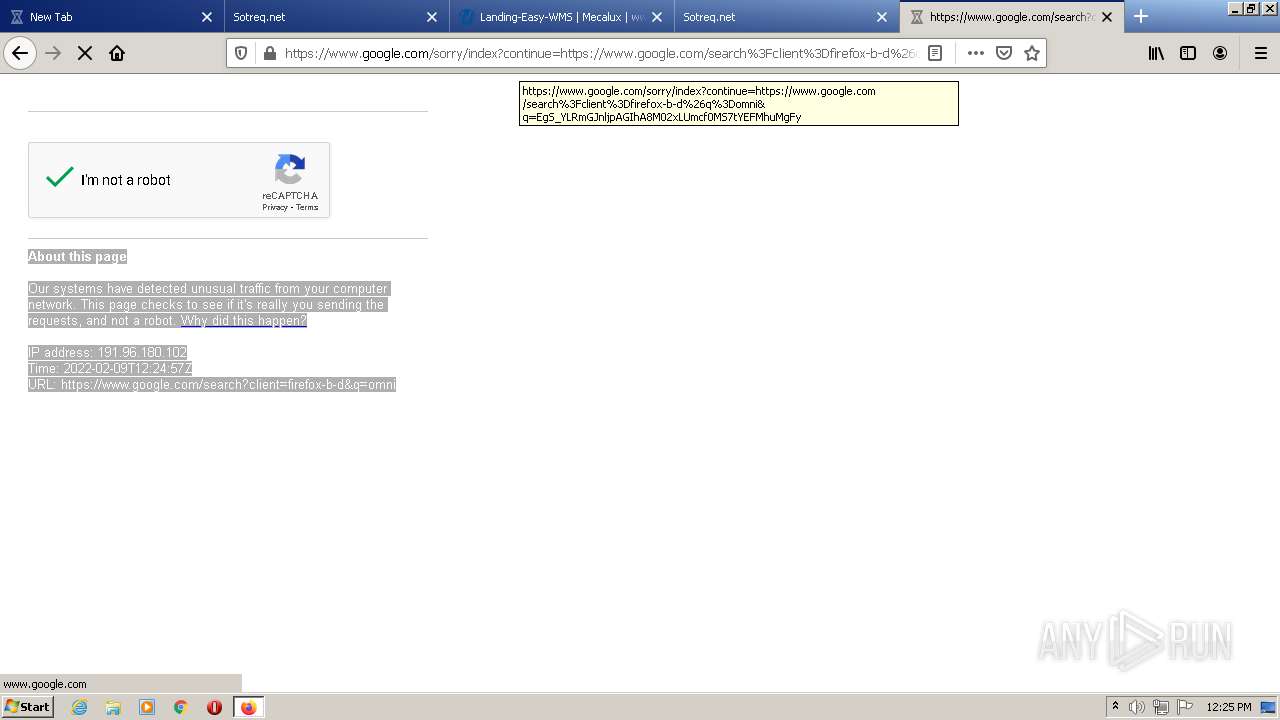Open page actions three-dot menu
This screenshot has height=720, width=1280.
coord(976,53)
